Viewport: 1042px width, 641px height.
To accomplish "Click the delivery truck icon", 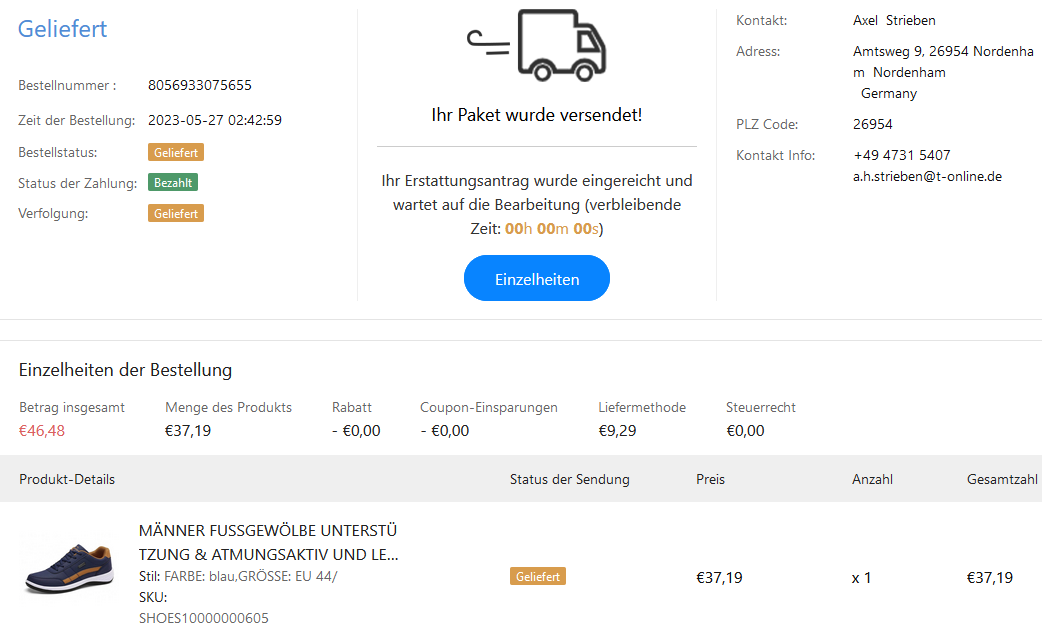I will click(x=538, y=45).
